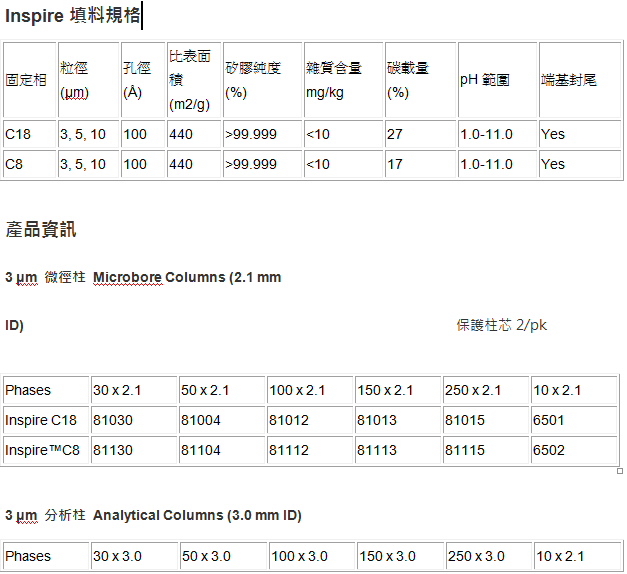Click the '端基封尾' header cell
The image size is (627, 574).
[580, 80]
